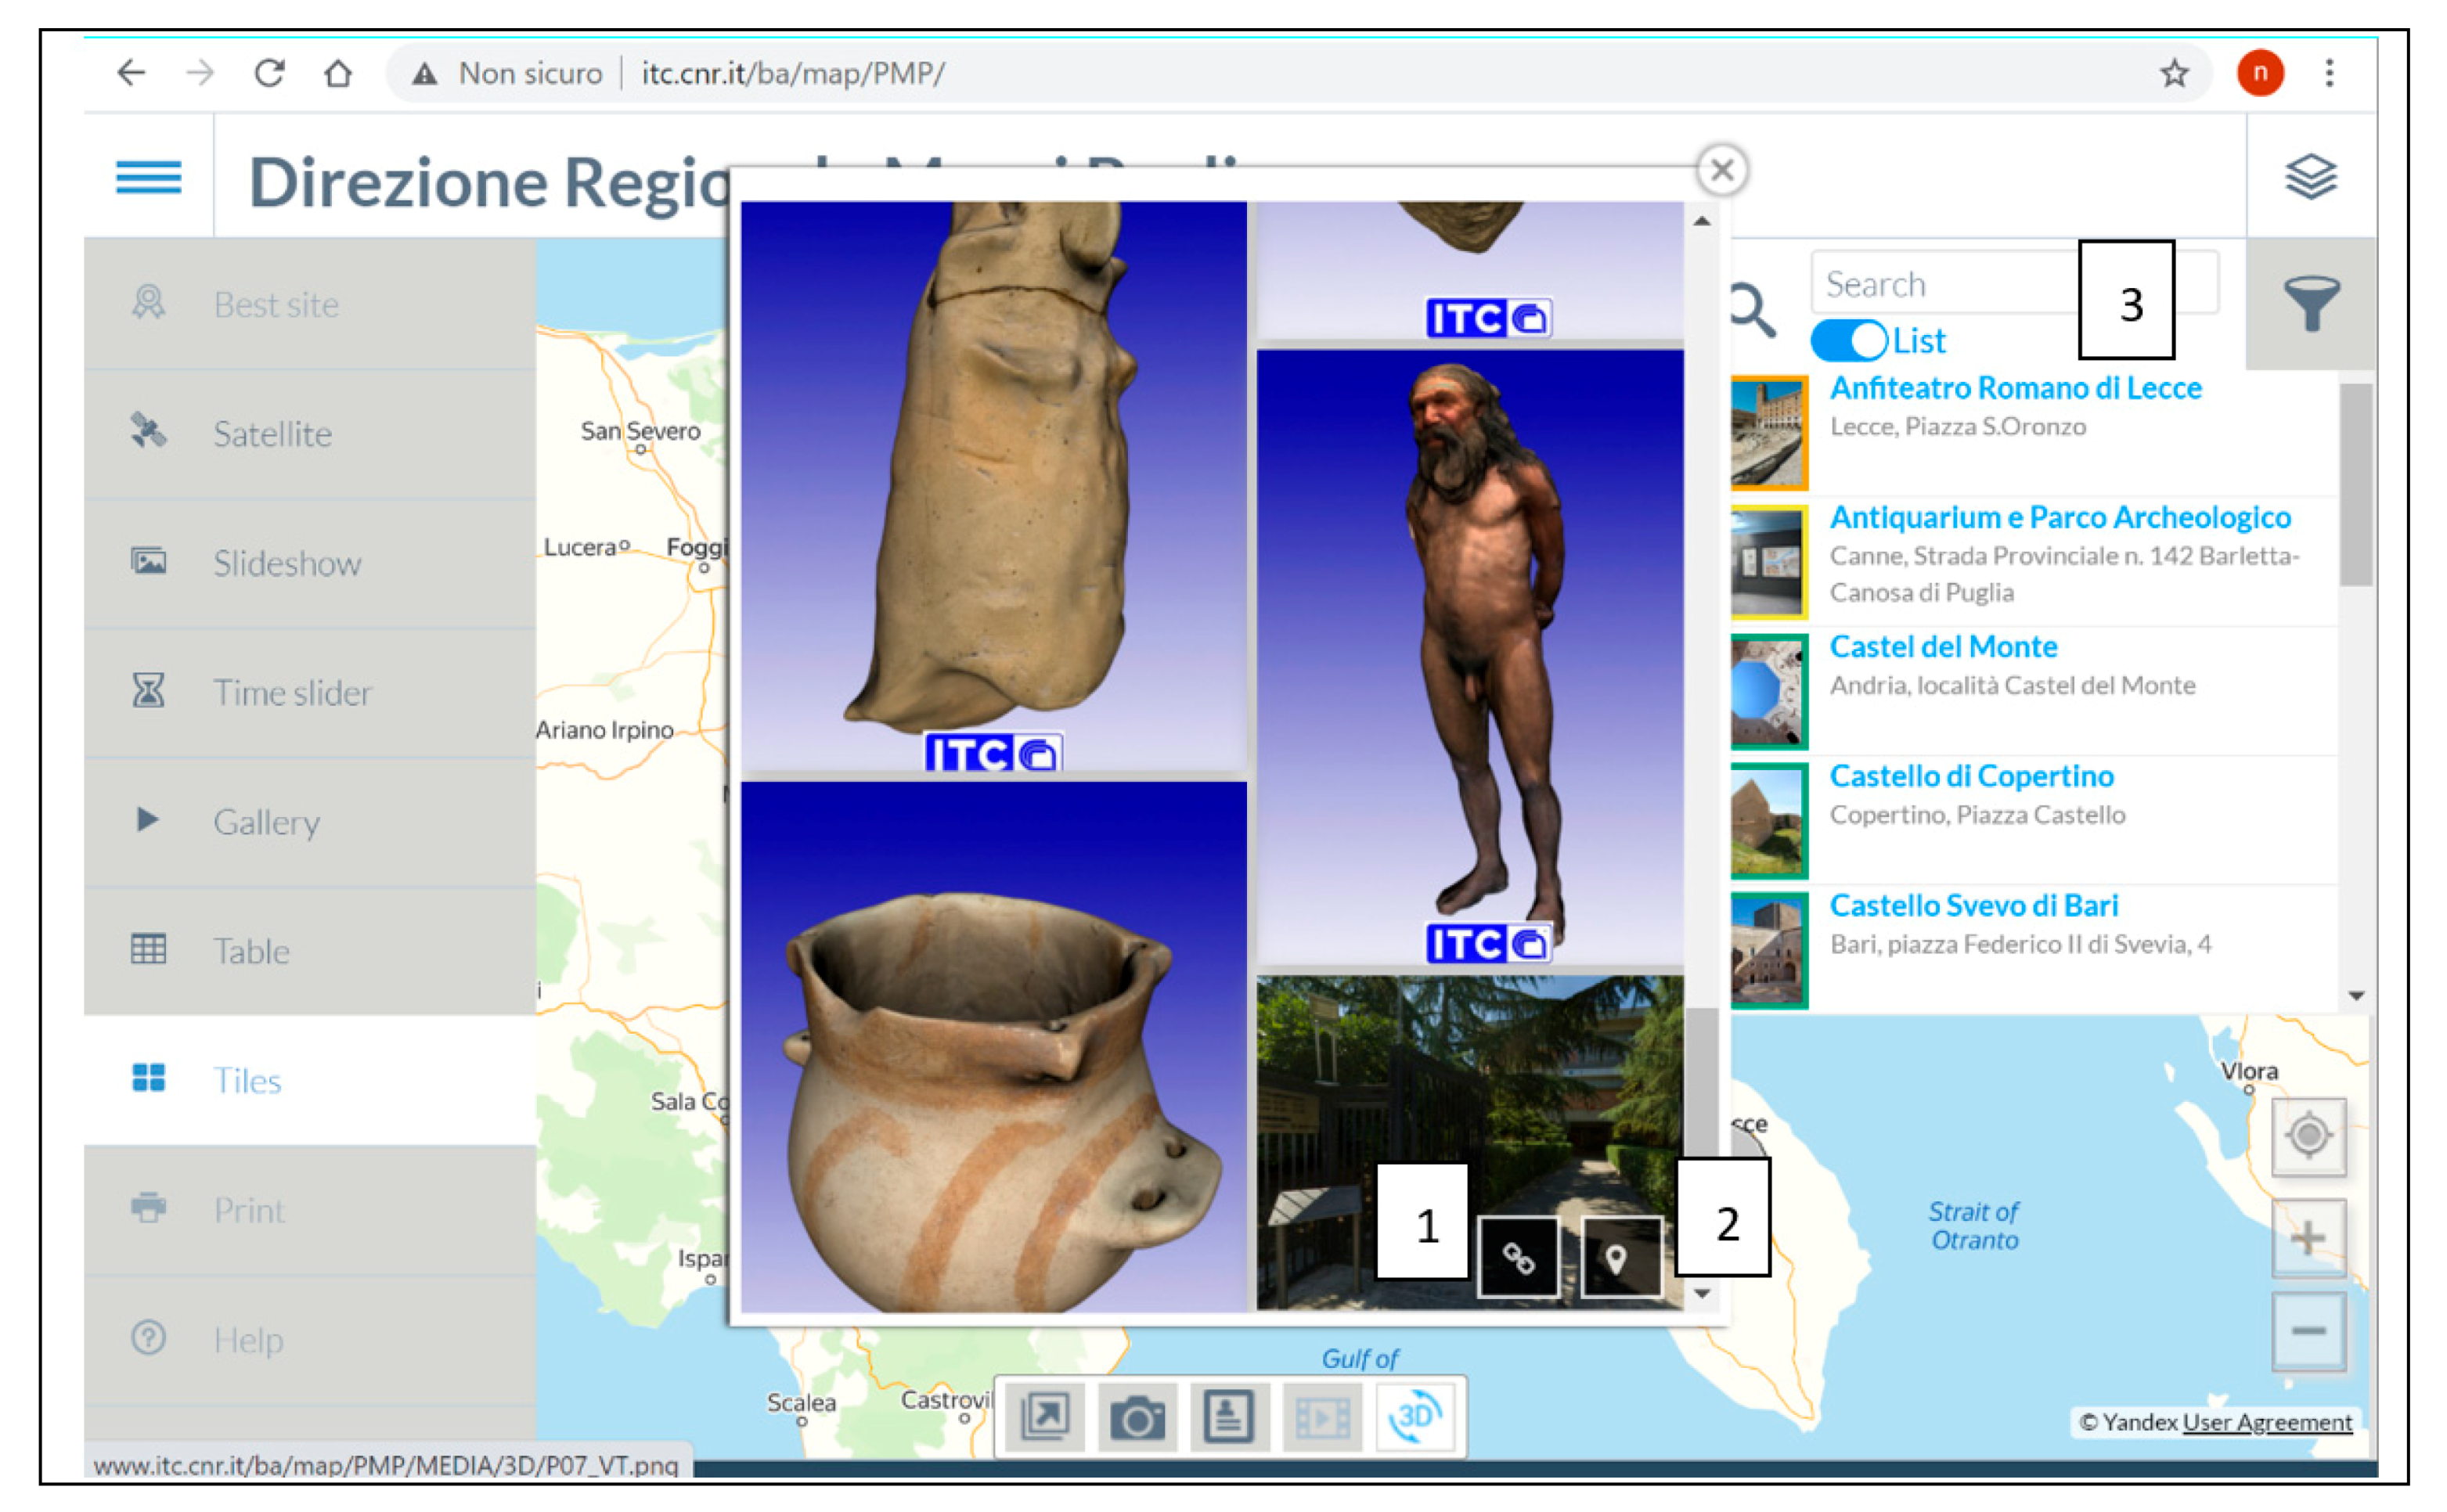This screenshot has width=2447, height=1512.
Task: Click the magnifier search icon
Action: 1751,309
